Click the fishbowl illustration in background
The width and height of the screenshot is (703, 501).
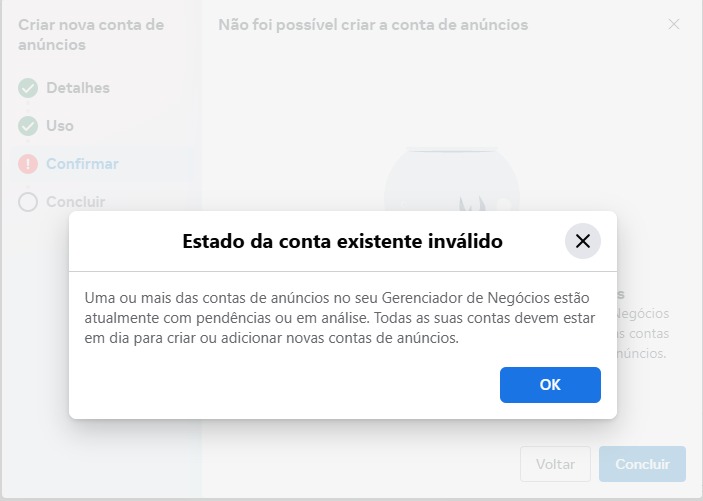pyautogui.click(x=451, y=179)
